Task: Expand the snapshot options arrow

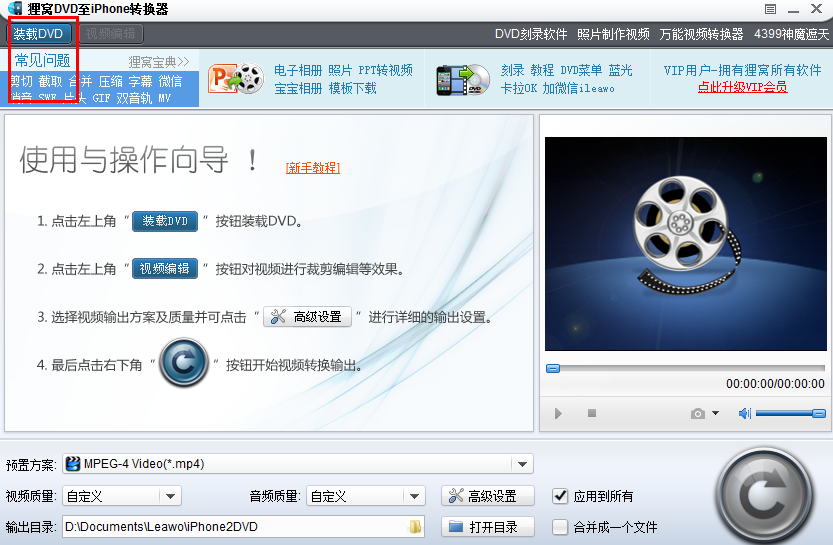Action: (716, 413)
